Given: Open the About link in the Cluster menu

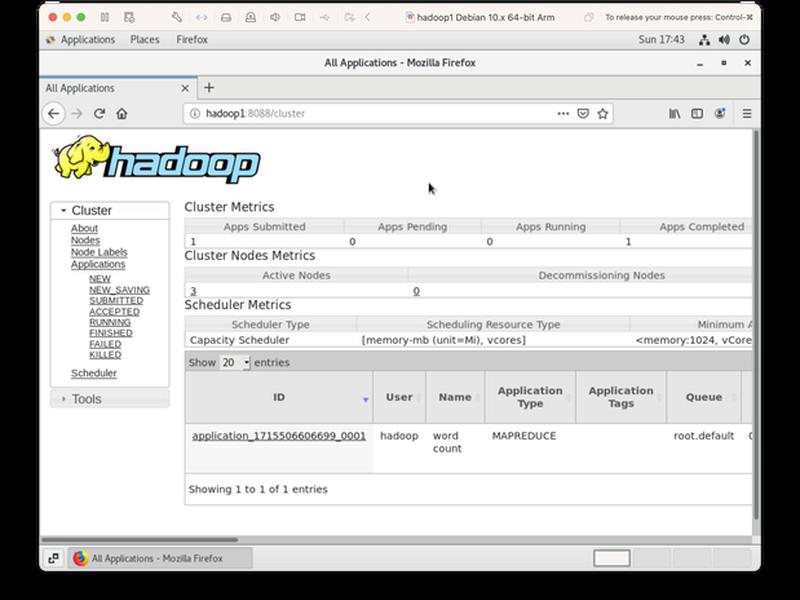Looking at the screenshot, I should [x=84, y=229].
